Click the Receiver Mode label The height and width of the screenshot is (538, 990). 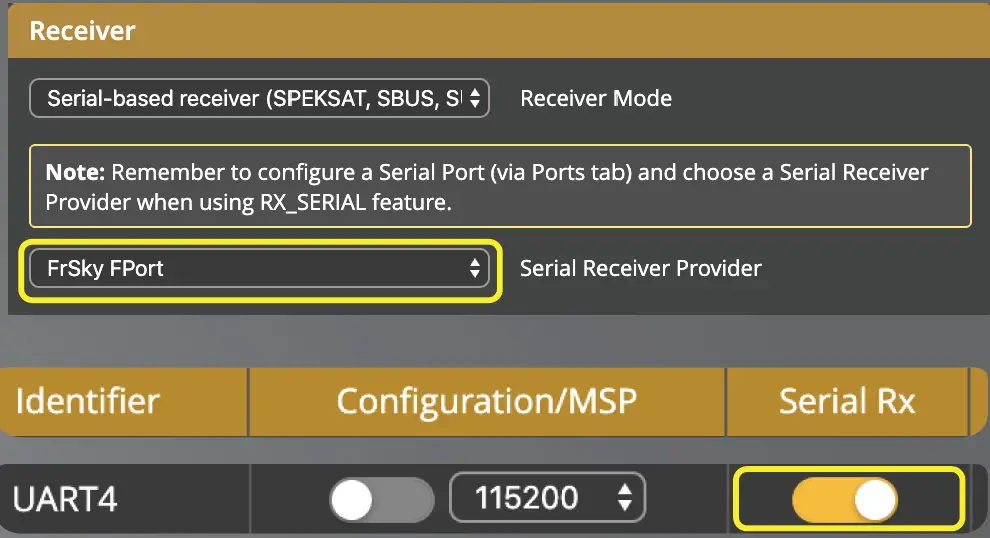click(x=596, y=98)
